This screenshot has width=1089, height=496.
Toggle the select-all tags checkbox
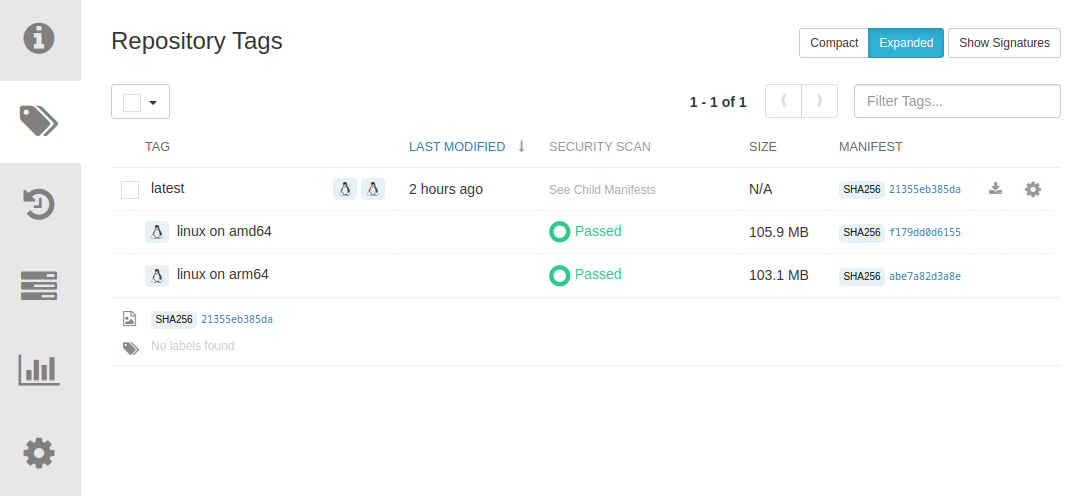(132, 102)
